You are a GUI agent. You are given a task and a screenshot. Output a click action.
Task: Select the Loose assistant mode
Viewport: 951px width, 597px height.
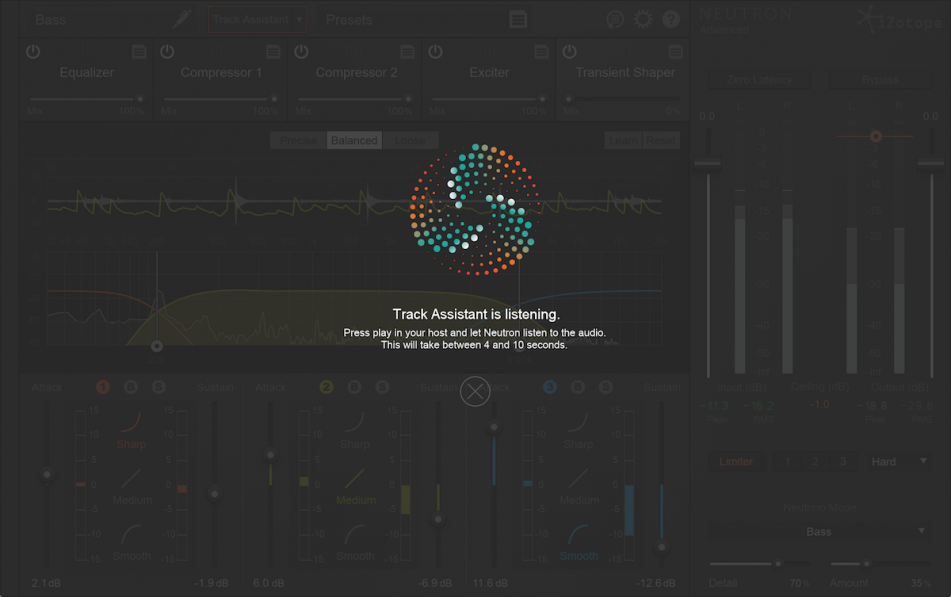411,140
